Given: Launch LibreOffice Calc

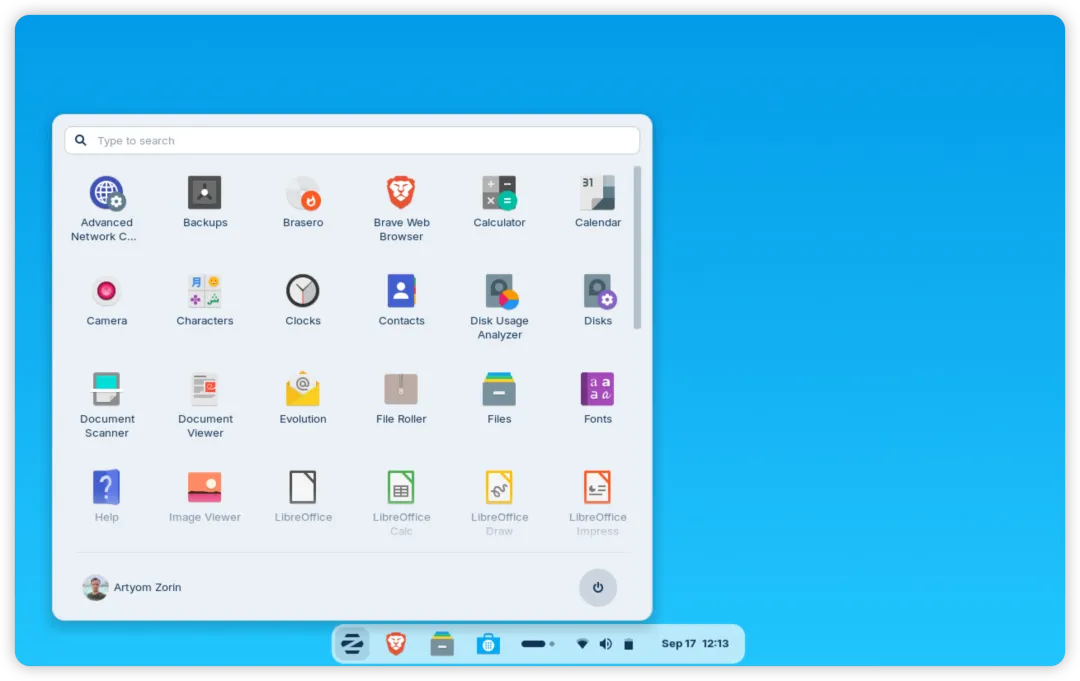Looking at the screenshot, I should click(401, 503).
